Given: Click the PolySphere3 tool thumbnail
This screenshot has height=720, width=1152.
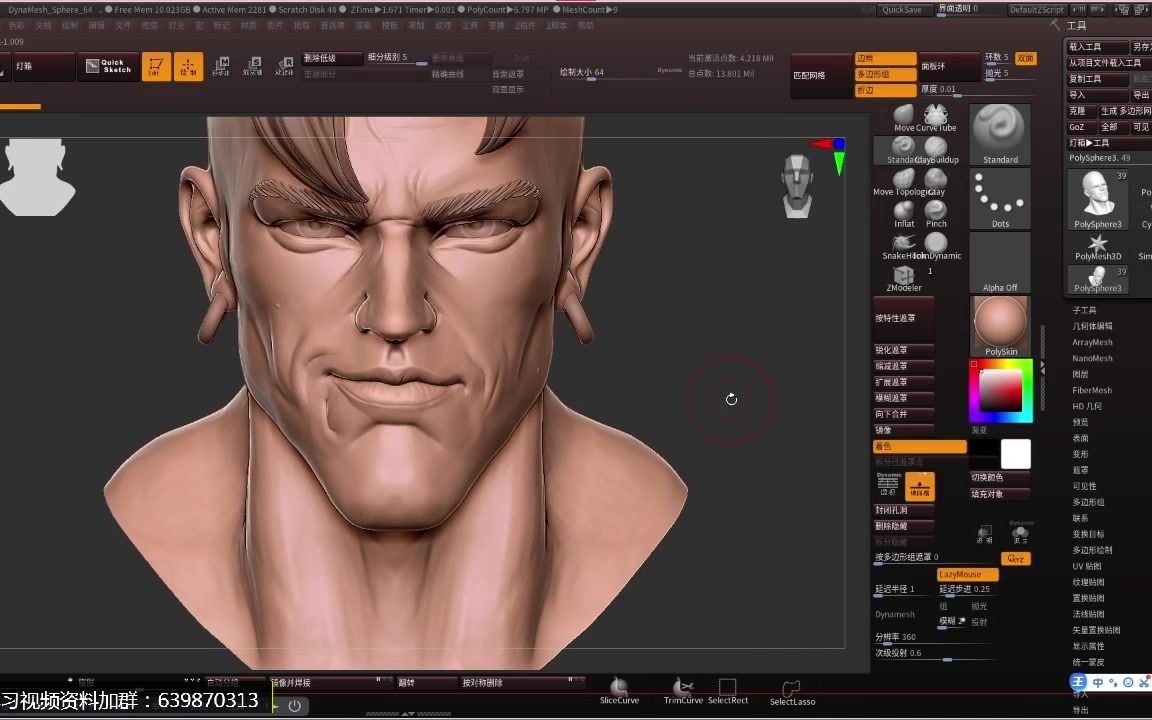Looking at the screenshot, I should pos(1097,197).
